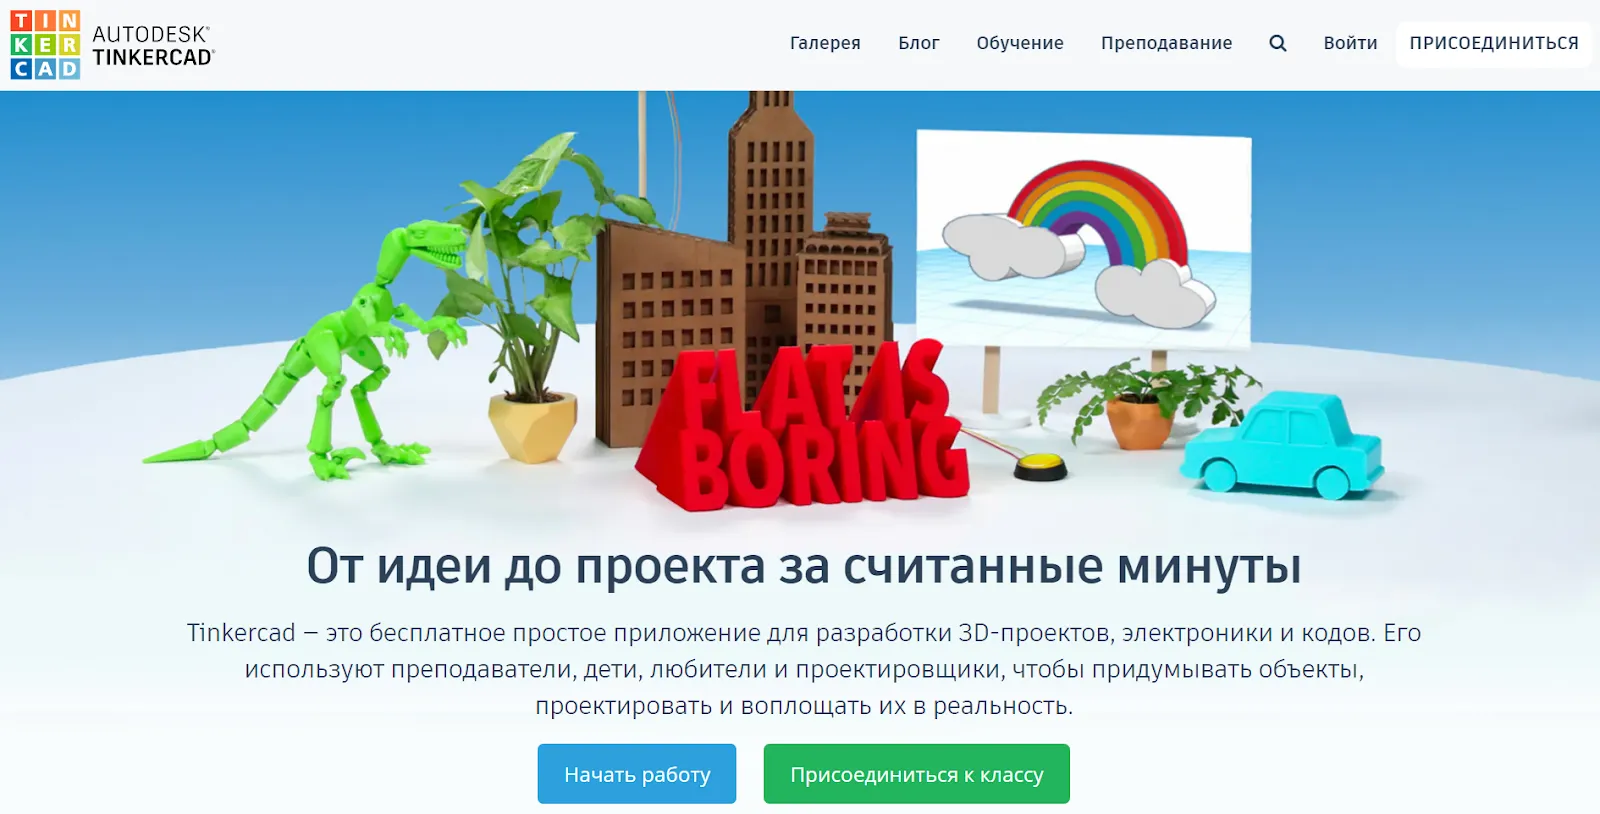Open the Галерея menu item
This screenshot has height=814, width=1600.
[825, 43]
